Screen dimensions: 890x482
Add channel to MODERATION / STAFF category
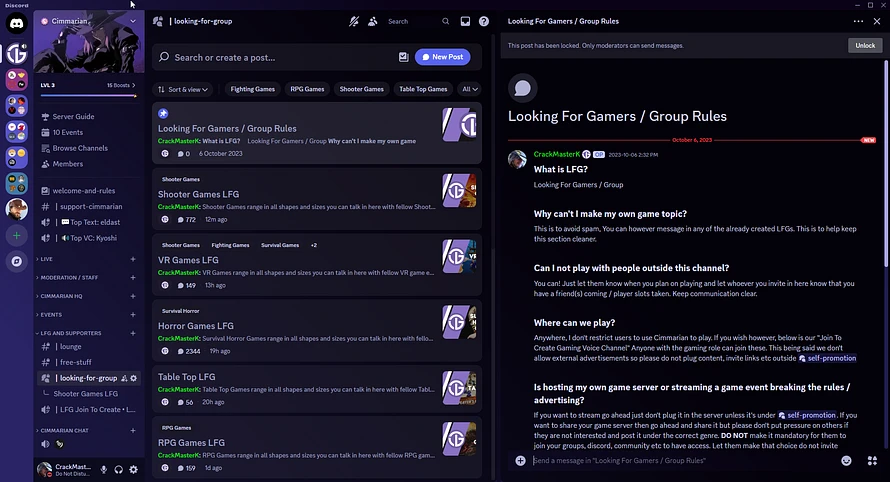[x=133, y=278]
